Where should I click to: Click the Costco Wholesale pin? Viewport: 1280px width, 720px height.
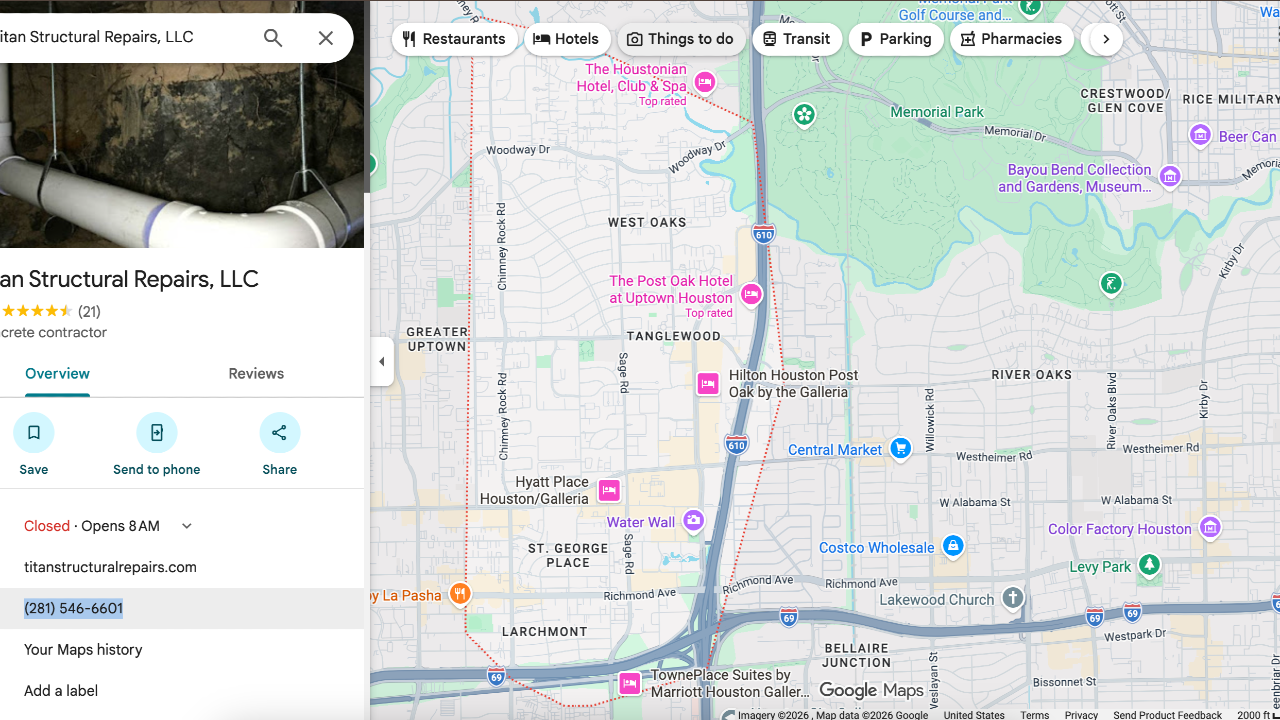pyautogui.click(x=953, y=546)
